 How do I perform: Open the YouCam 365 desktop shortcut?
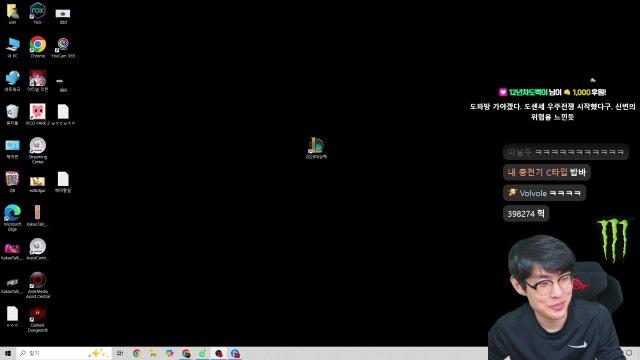pos(63,47)
